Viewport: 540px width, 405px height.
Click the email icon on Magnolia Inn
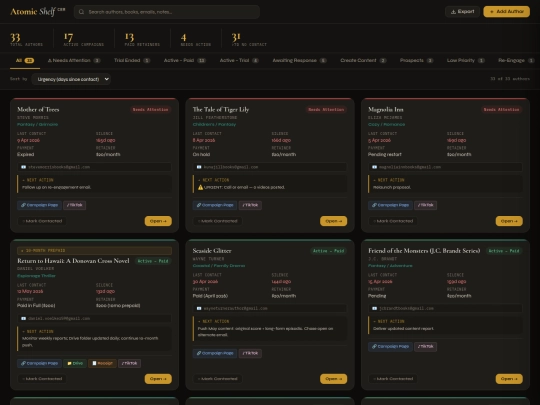[x=374, y=167]
